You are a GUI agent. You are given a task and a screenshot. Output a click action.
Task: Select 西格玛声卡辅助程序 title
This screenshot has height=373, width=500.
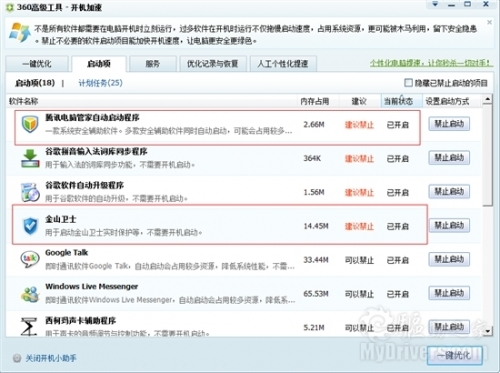point(81,321)
